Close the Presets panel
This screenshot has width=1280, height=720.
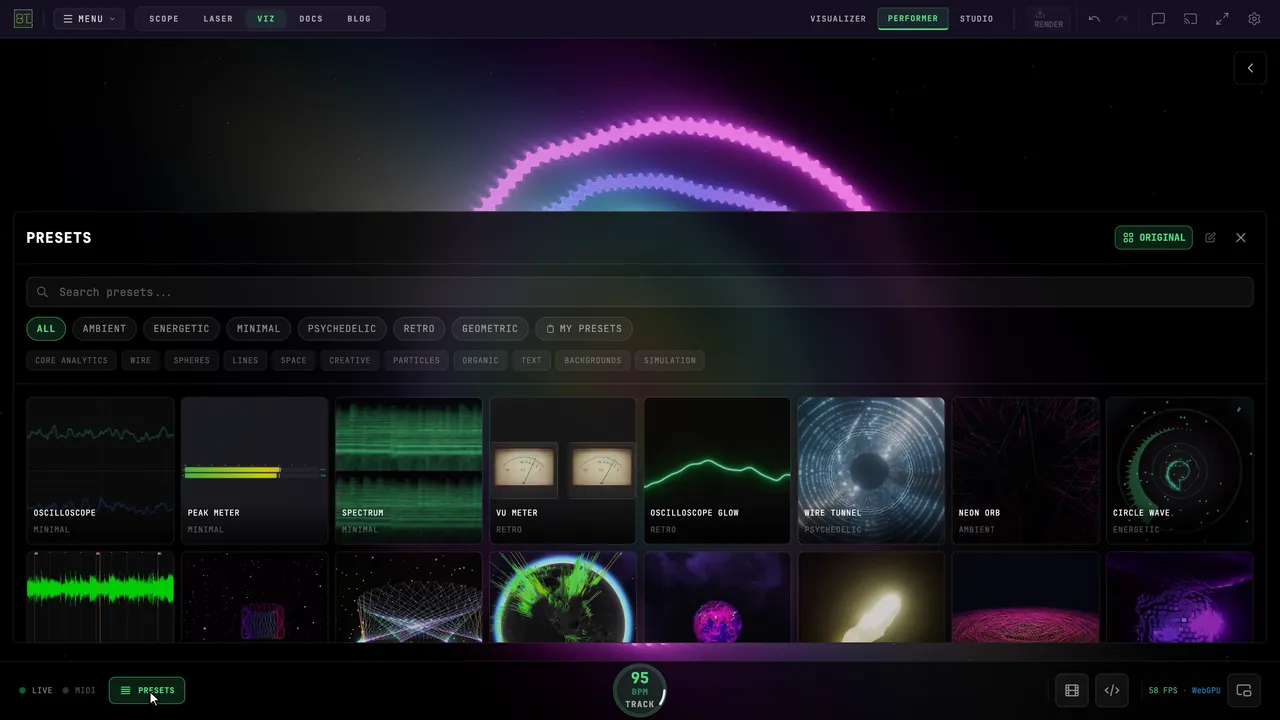(x=1241, y=238)
